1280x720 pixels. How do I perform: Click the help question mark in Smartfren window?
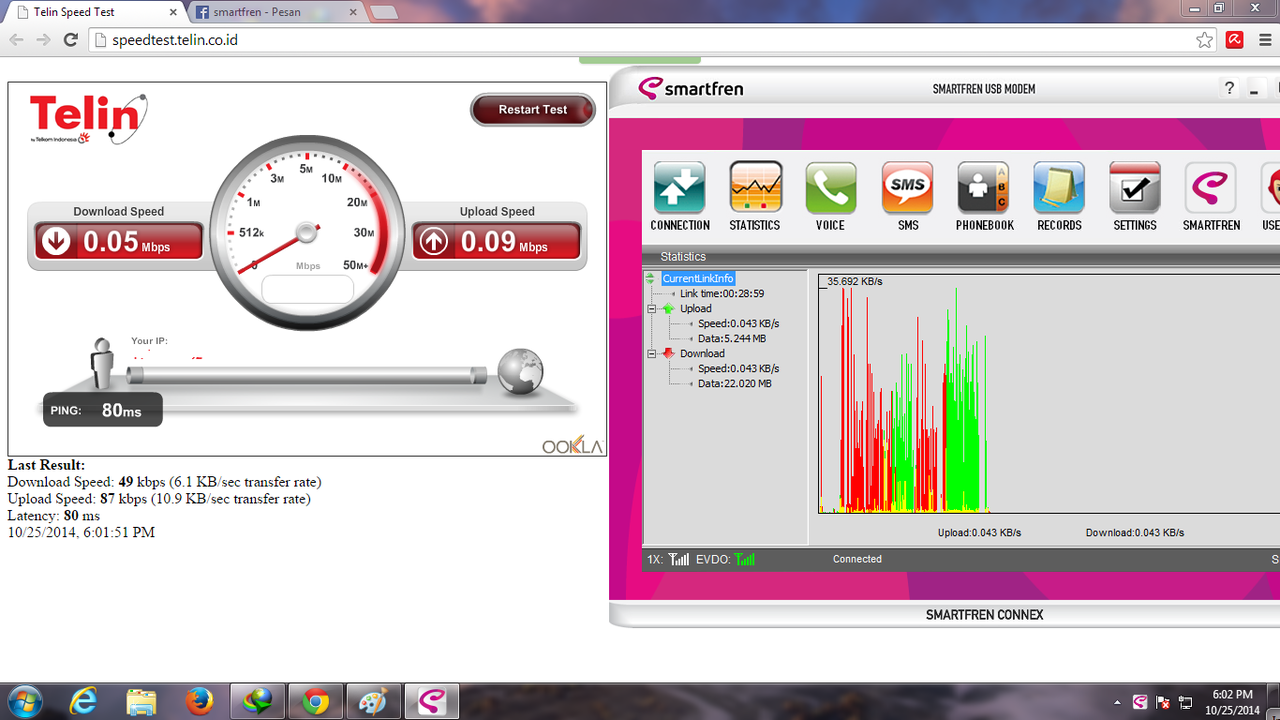pyautogui.click(x=1230, y=89)
